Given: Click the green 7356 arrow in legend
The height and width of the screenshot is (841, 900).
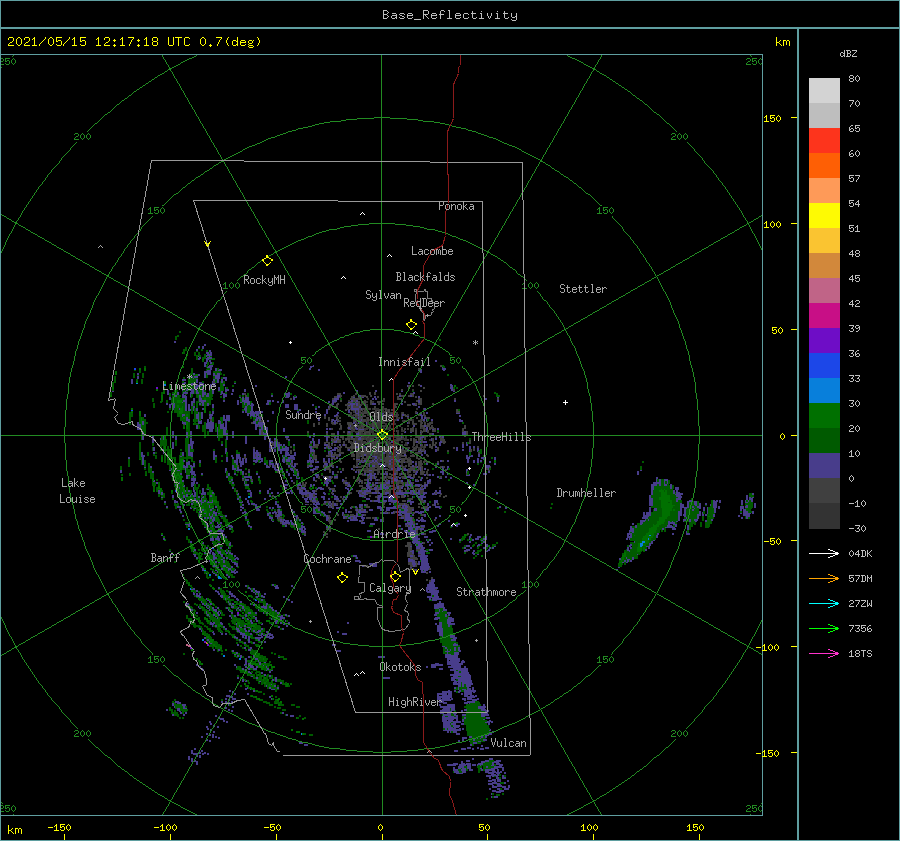Looking at the screenshot, I should 824,628.
